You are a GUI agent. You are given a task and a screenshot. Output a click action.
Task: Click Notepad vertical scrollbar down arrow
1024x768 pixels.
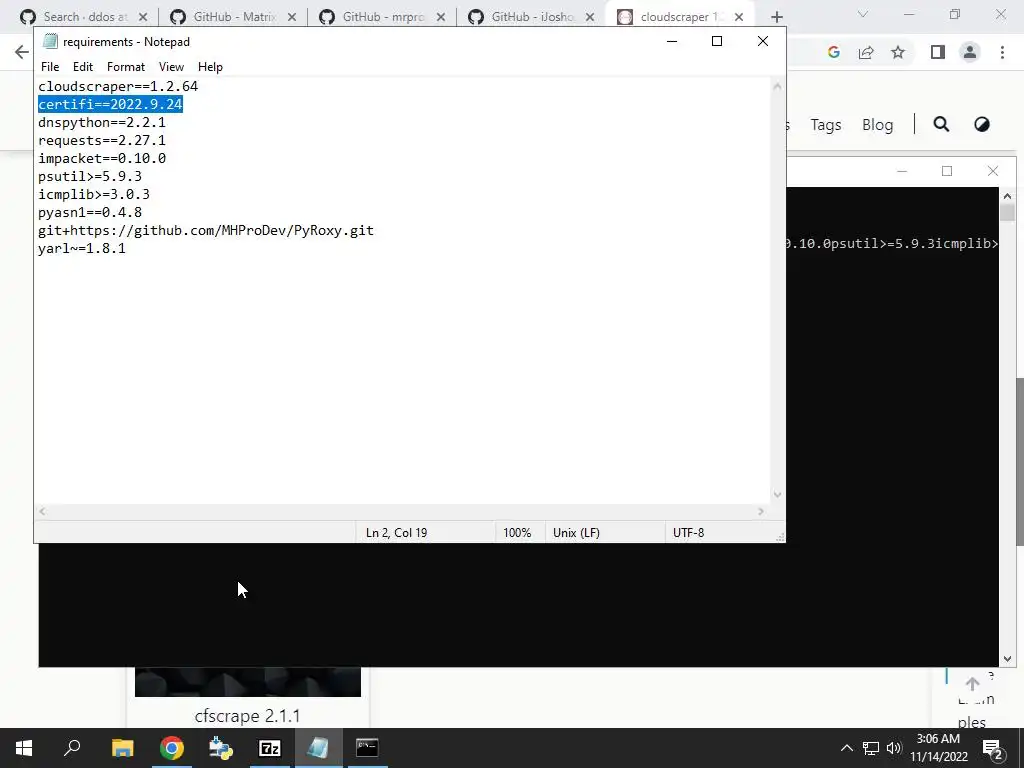click(x=777, y=494)
